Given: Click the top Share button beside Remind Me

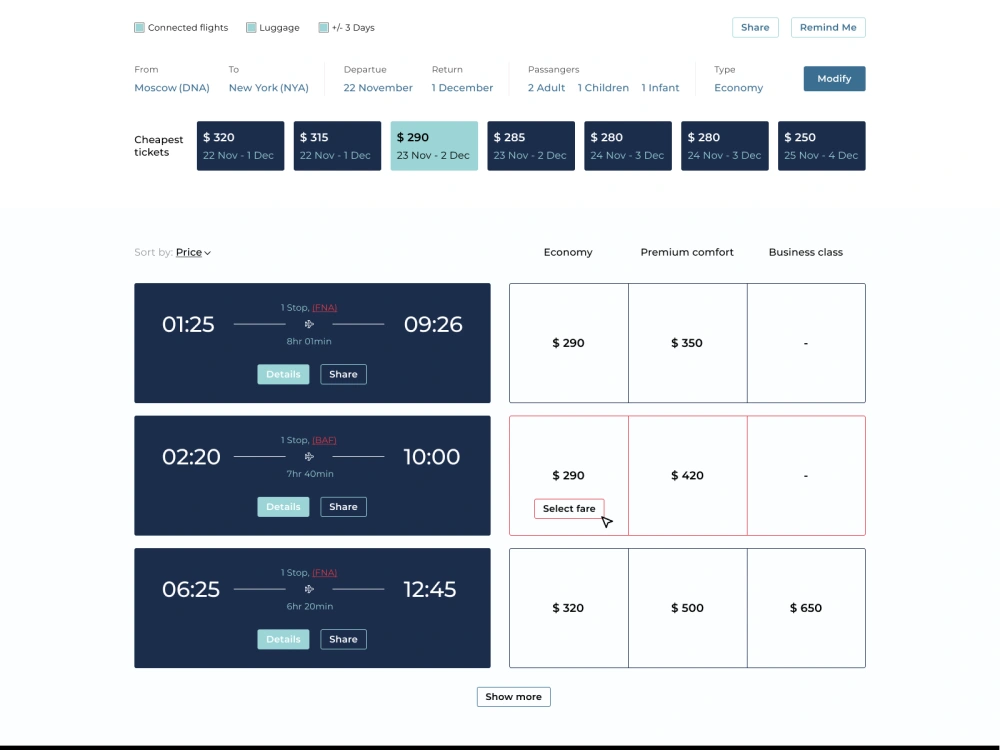Looking at the screenshot, I should 755,27.
